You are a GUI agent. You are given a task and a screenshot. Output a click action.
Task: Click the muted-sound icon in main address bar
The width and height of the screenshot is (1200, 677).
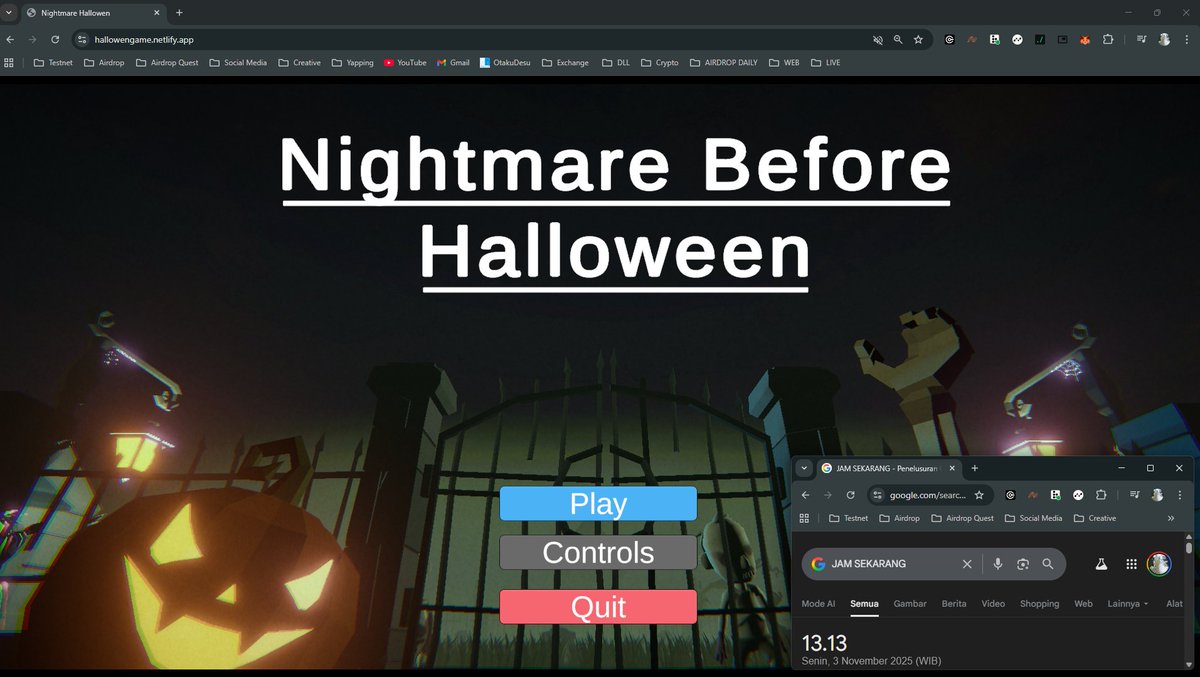point(878,39)
